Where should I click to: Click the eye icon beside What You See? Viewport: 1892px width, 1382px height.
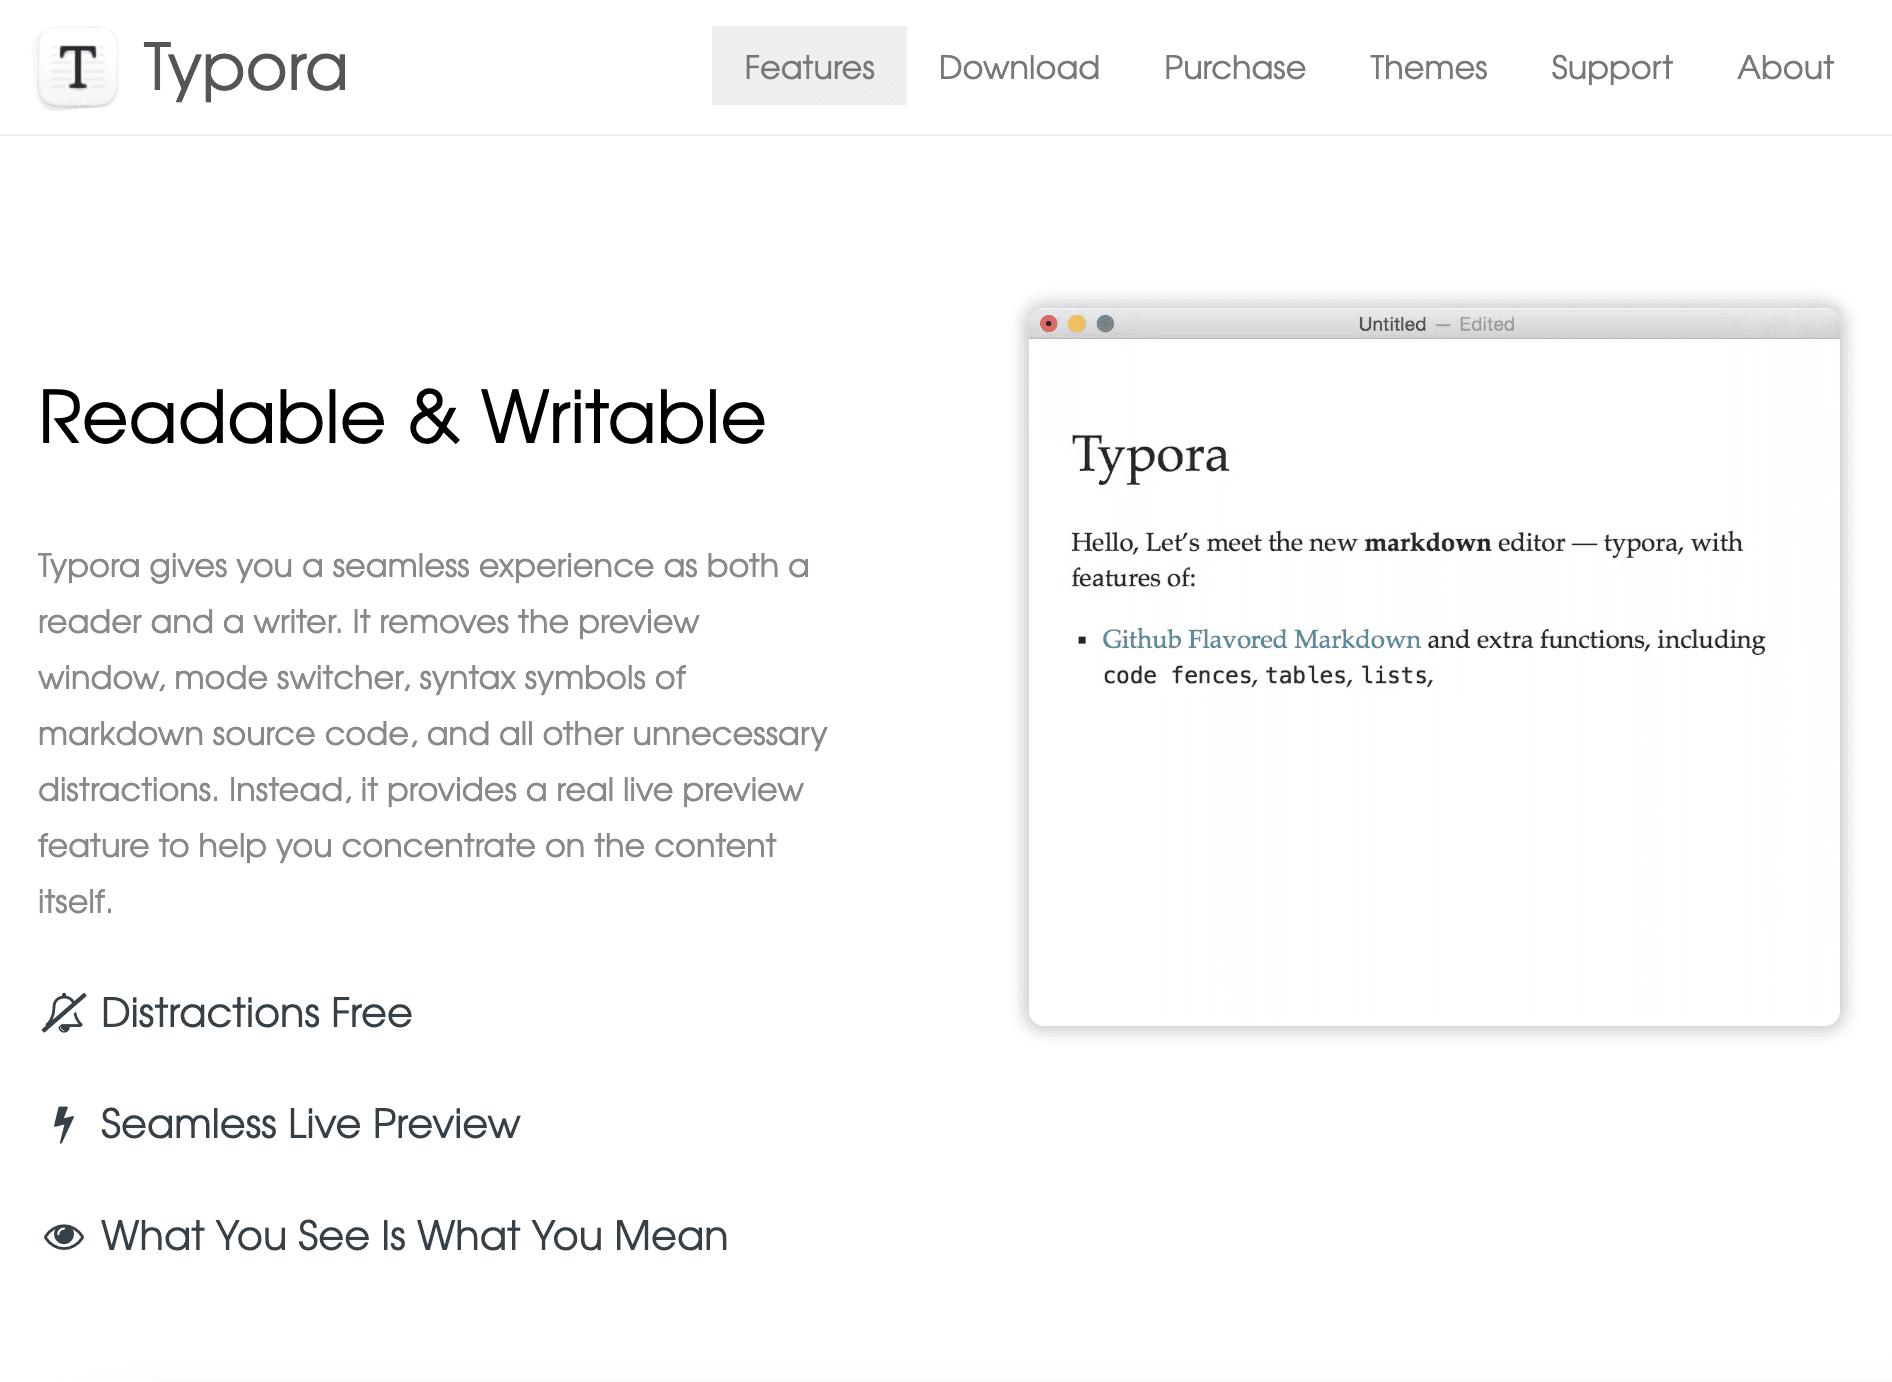point(64,1237)
